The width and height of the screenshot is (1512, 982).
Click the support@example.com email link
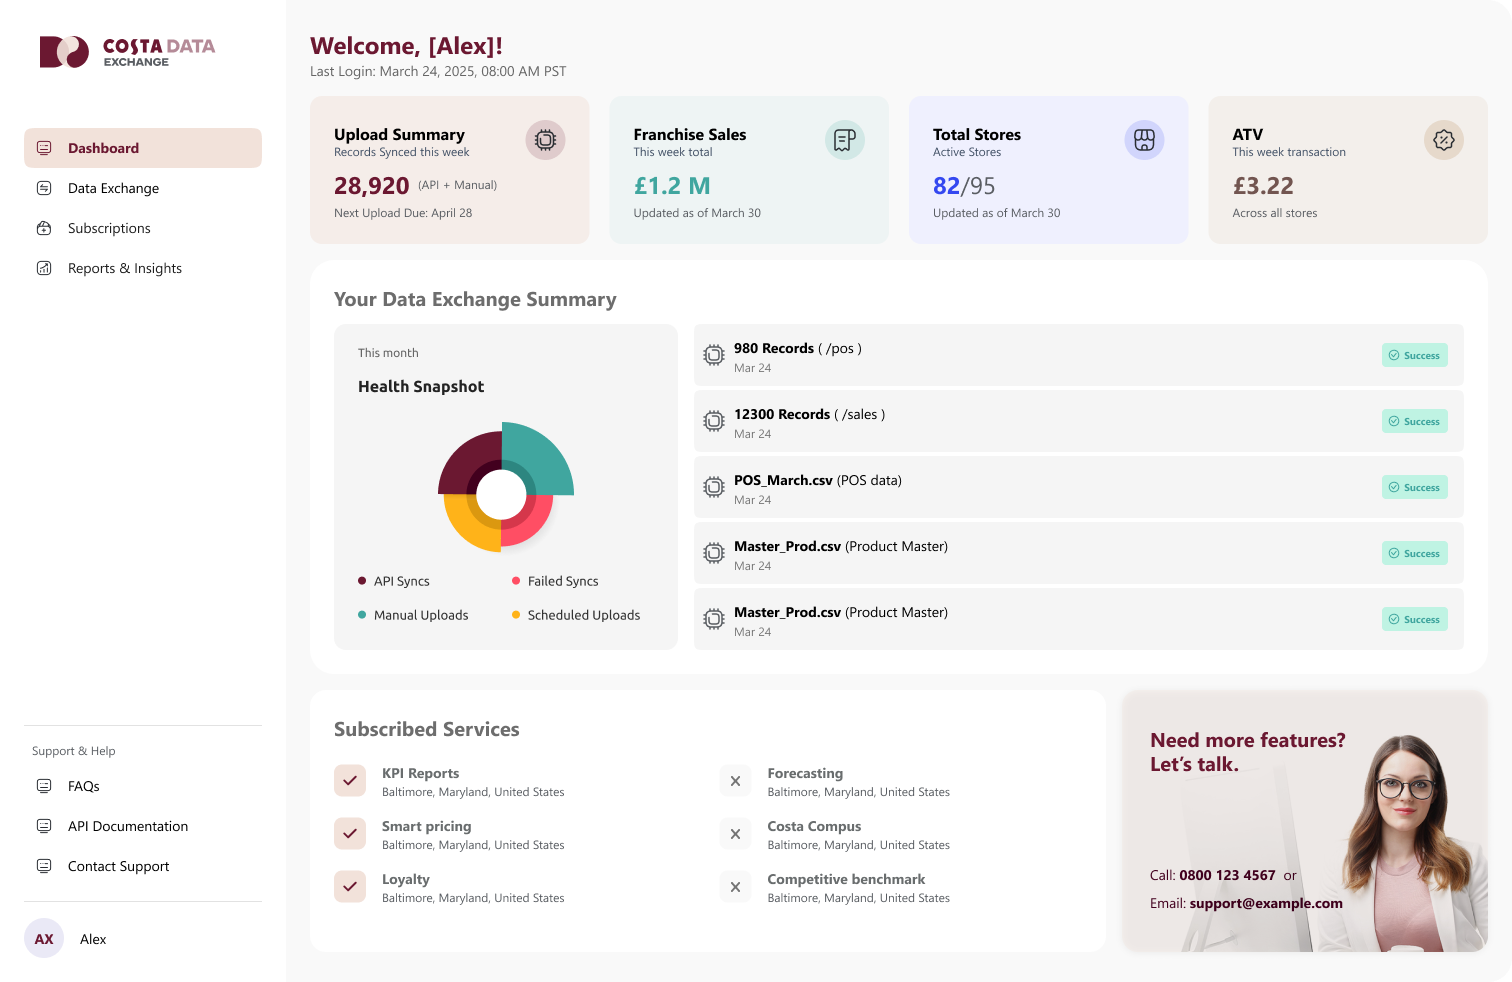pyautogui.click(x=1266, y=903)
